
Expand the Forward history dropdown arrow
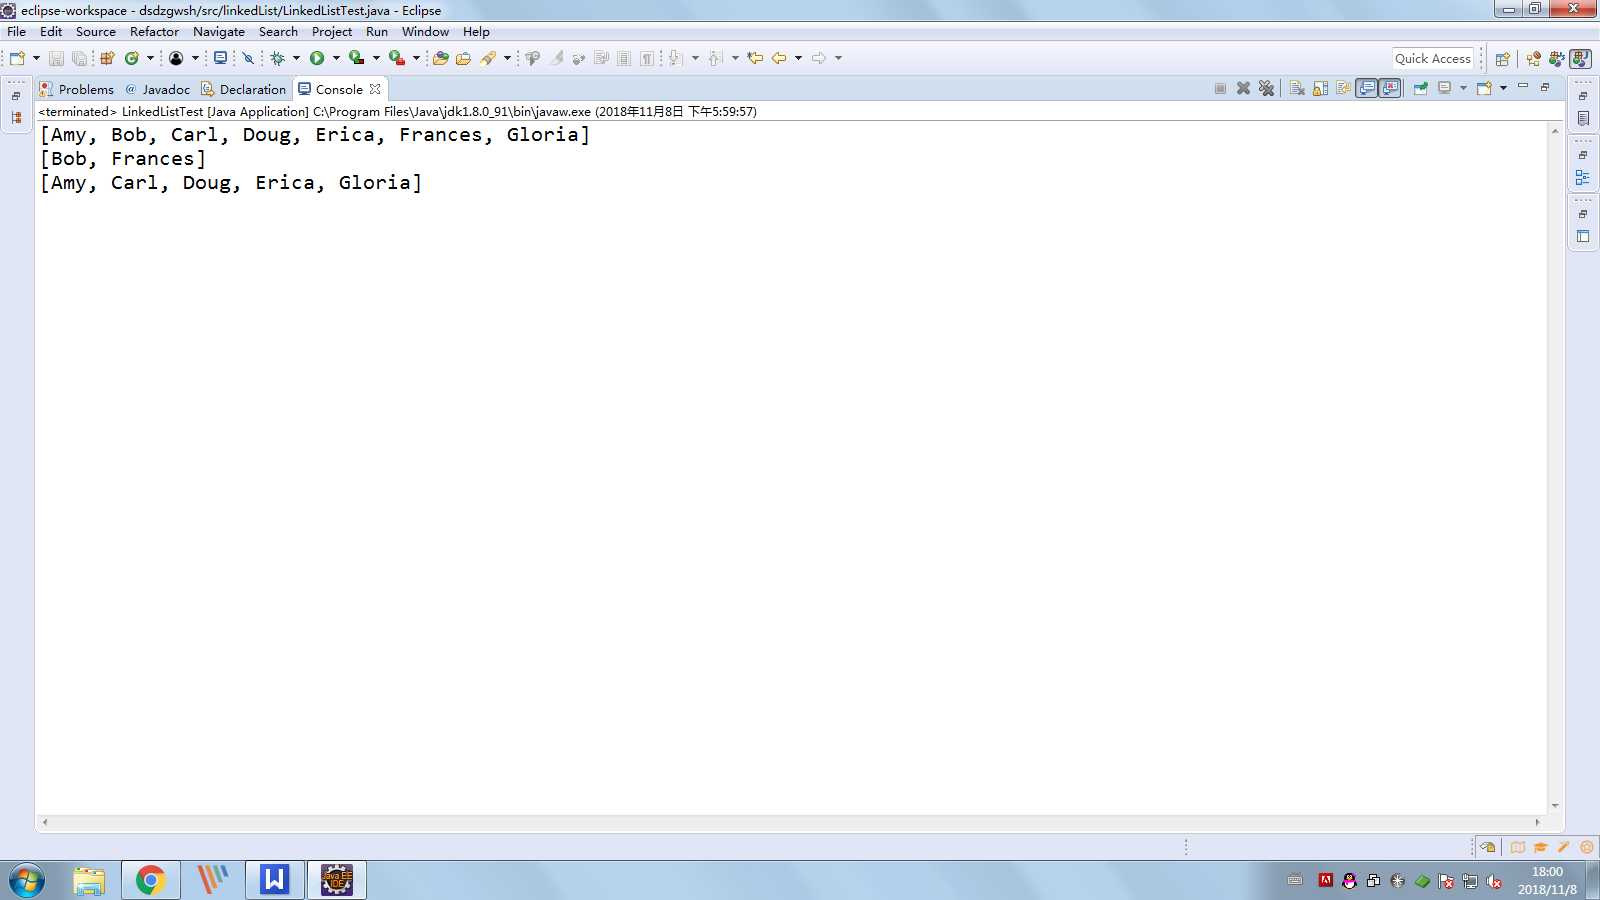coord(838,58)
